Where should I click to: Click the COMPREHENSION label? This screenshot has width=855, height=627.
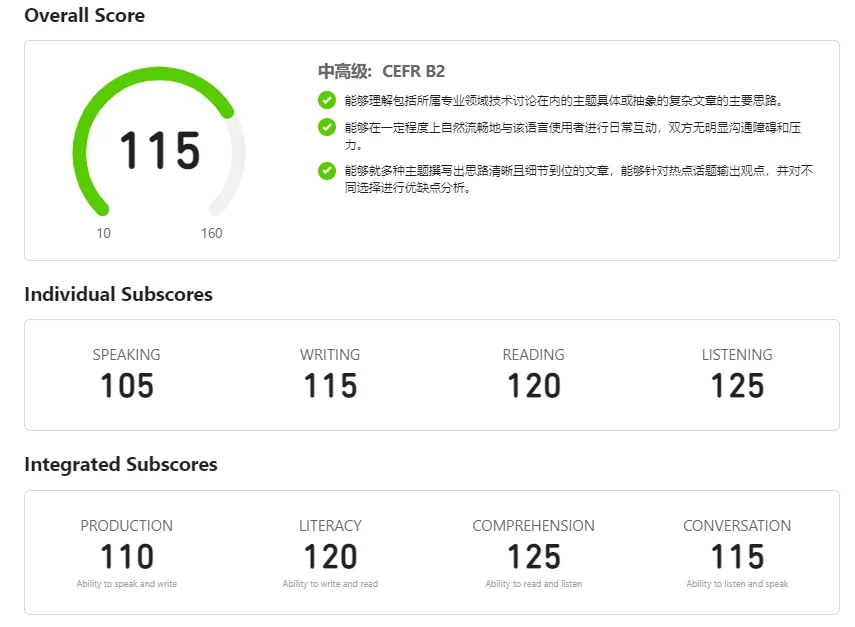533,526
